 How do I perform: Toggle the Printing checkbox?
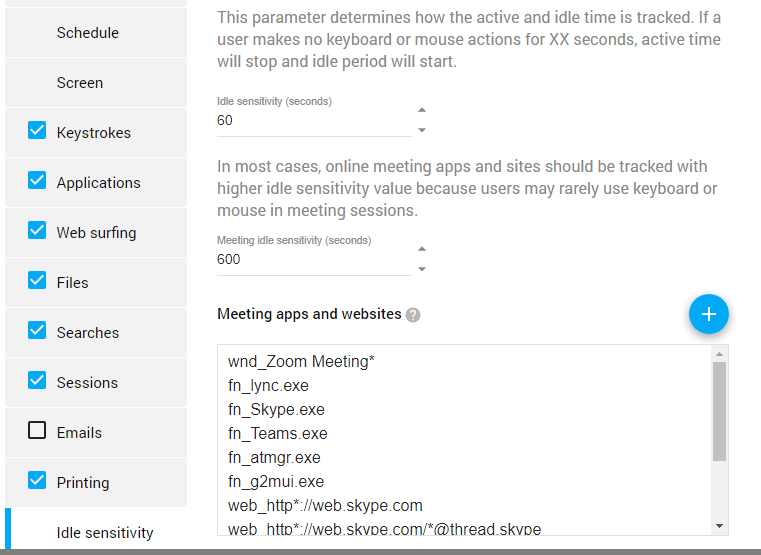pyautogui.click(x=37, y=480)
